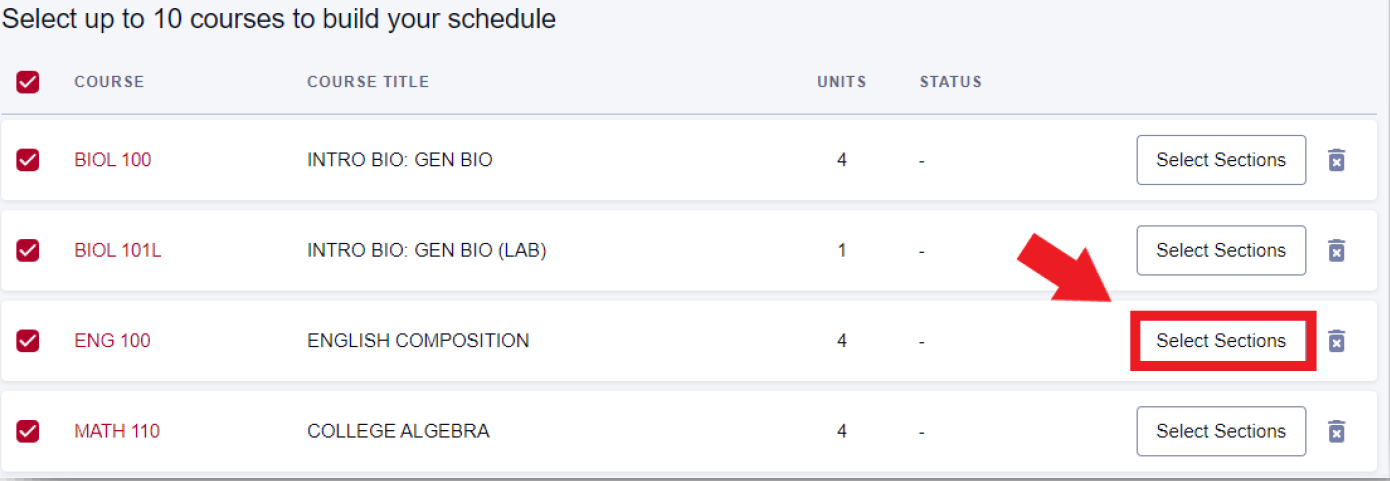This screenshot has height=481, width=1390.
Task: Uncheck the BIOL 101L checkbox
Action: click(x=28, y=250)
